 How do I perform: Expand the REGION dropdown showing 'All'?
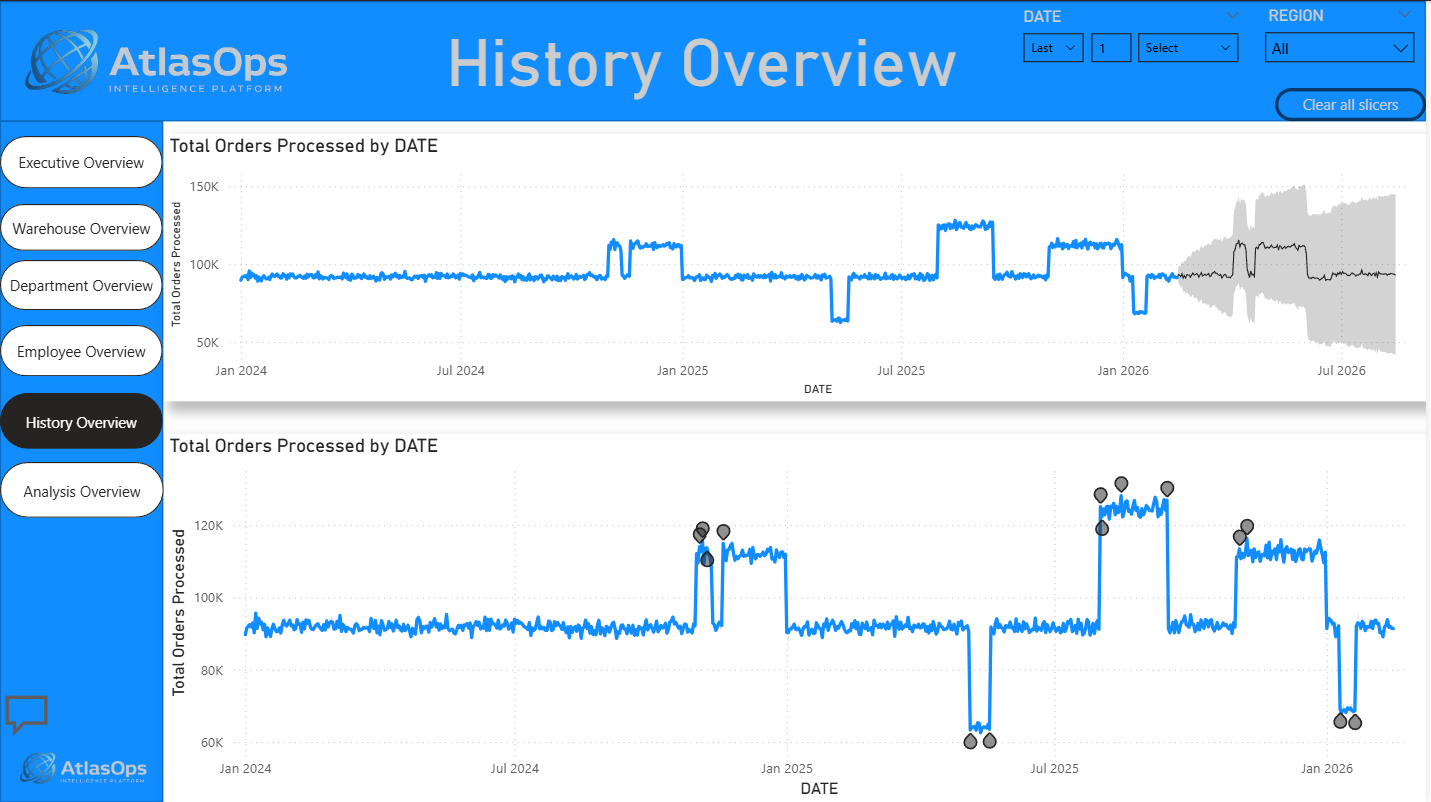click(1339, 47)
